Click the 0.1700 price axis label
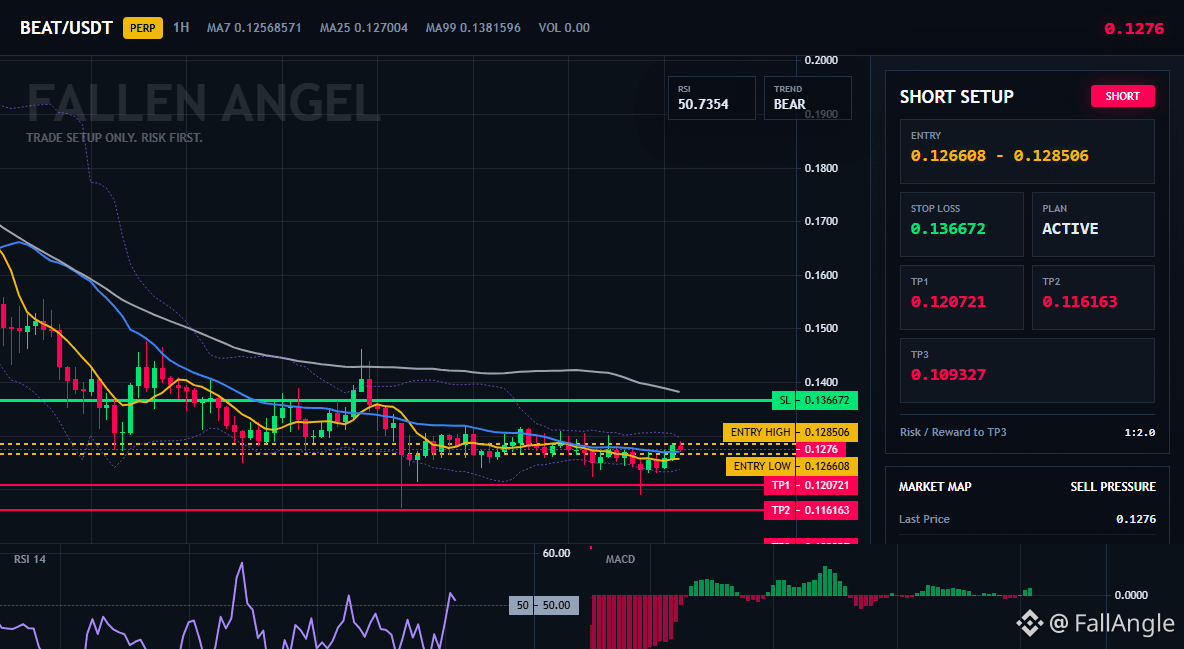This screenshot has width=1184, height=649. point(822,221)
